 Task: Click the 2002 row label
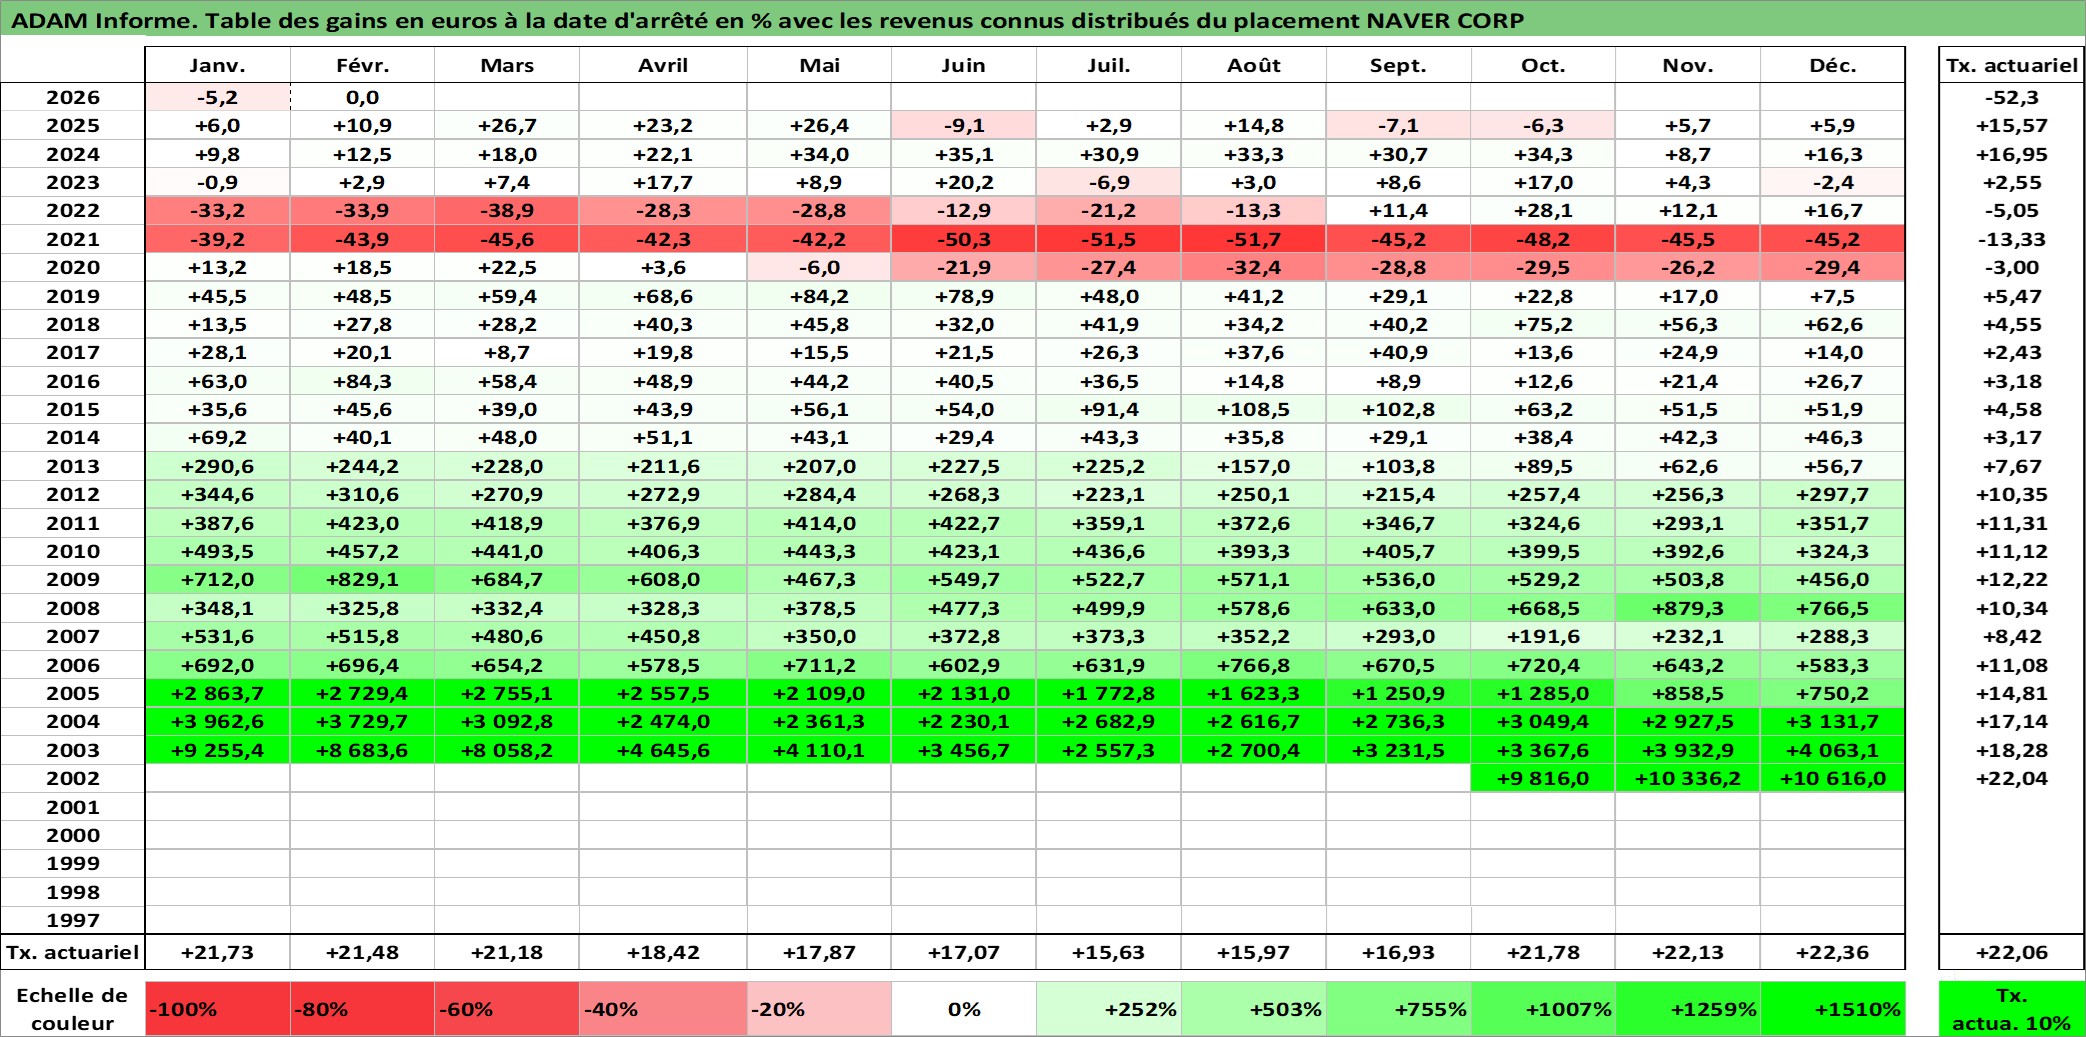click(73, 778)
